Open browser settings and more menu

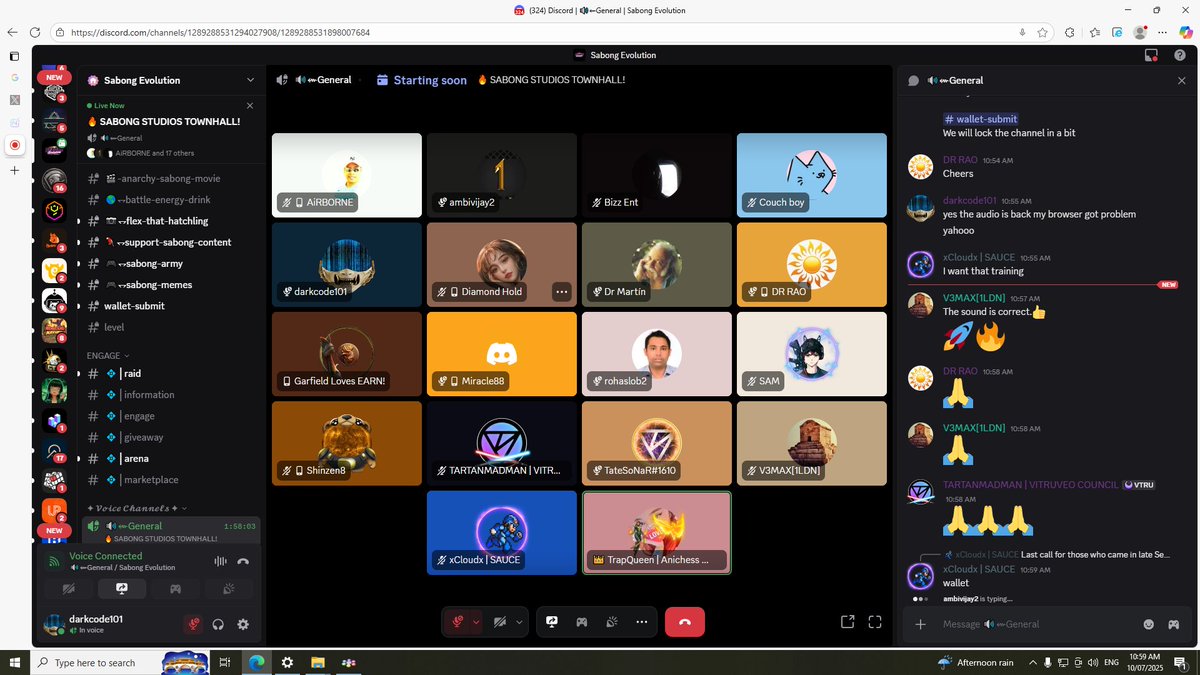click(x=1163, y=32)
